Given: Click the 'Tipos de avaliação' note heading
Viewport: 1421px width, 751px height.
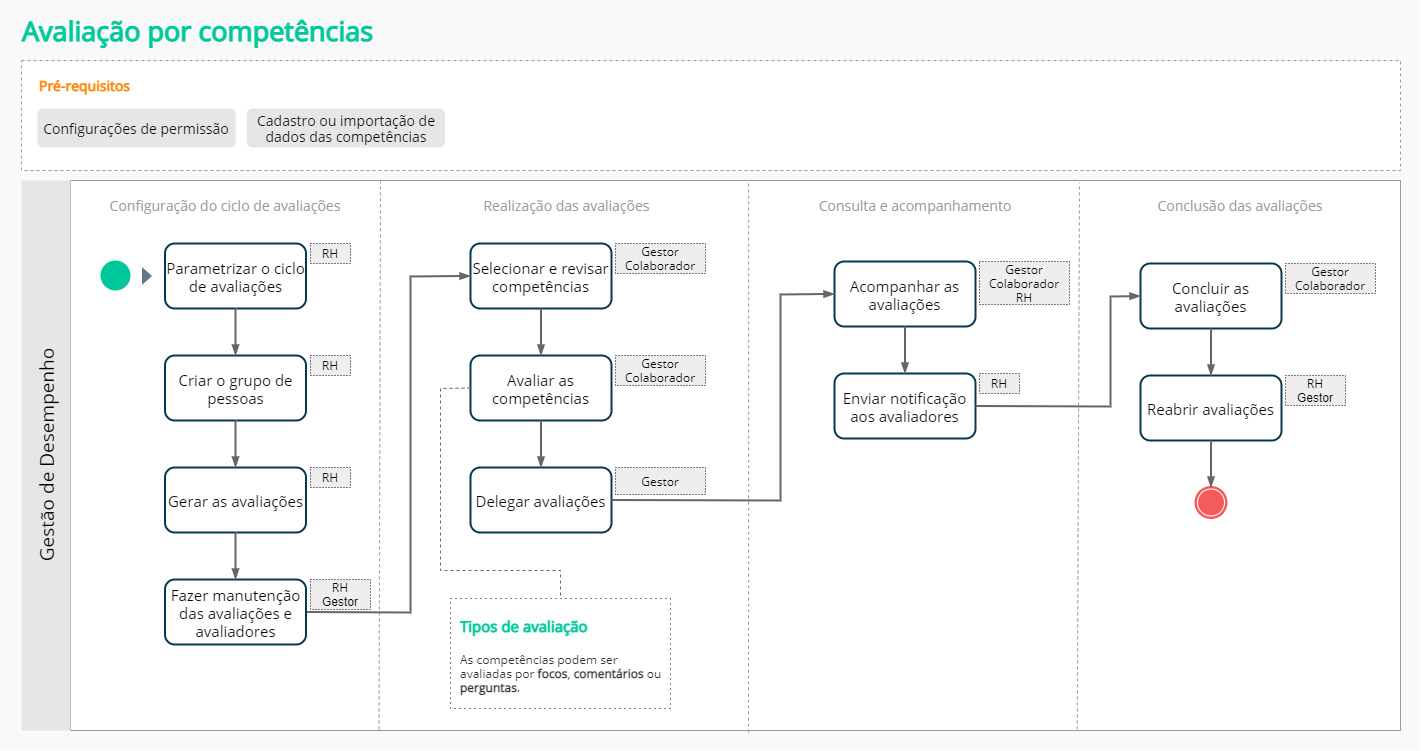Looking at the screenshot, I should pyautogui.click(x=524, y=627).
